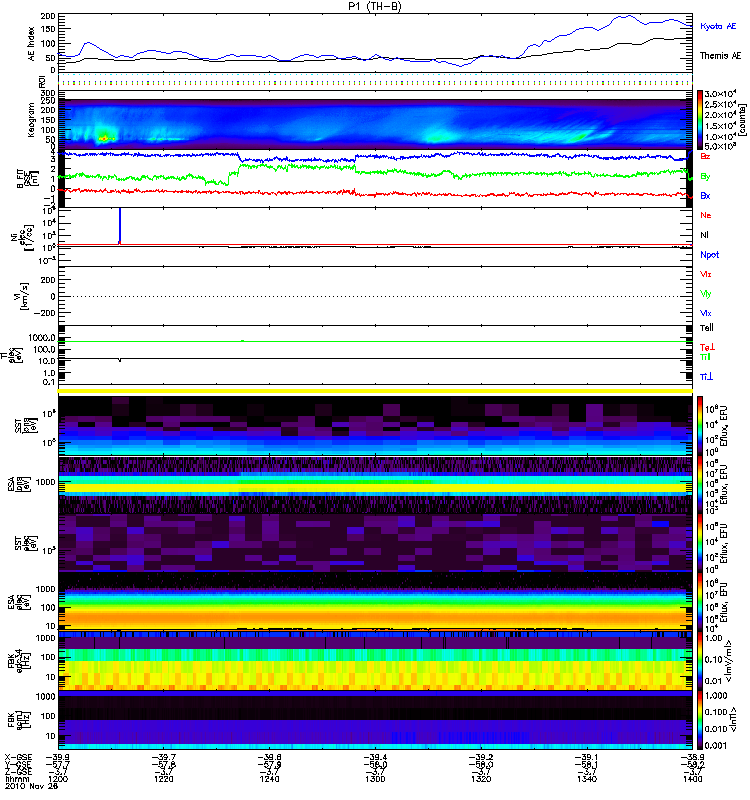This screenshot has width=750, height=800.
Task: Click the plot title P1 (TH-B)
Action: pos(375,6)
